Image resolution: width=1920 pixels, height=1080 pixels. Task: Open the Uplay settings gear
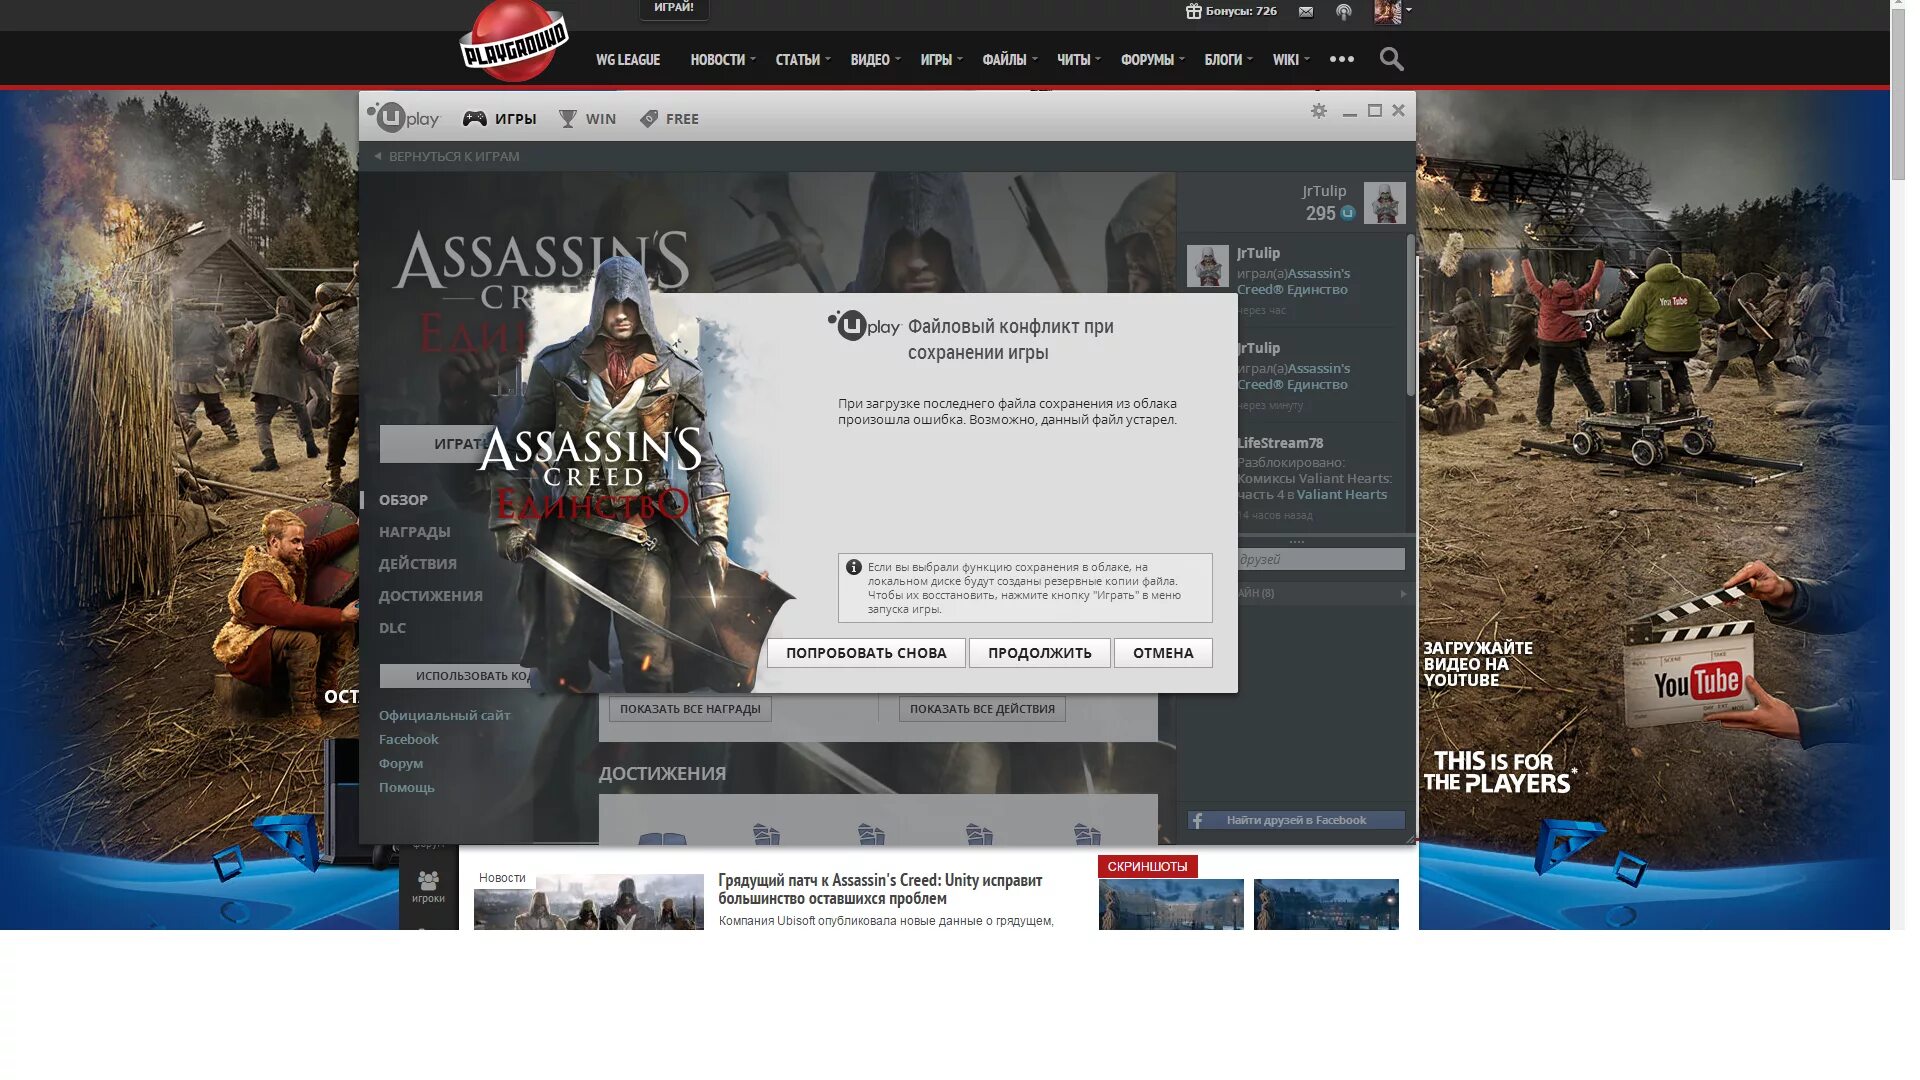(1319, 111)
